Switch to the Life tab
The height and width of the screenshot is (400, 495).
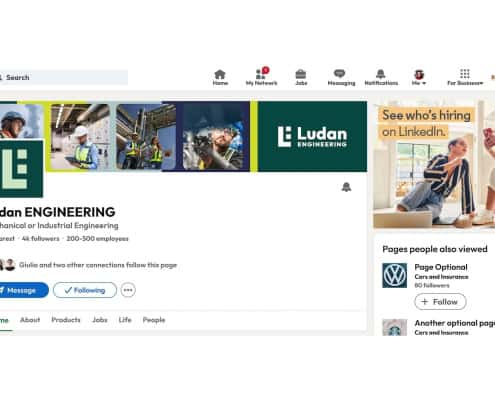(125, 320)
